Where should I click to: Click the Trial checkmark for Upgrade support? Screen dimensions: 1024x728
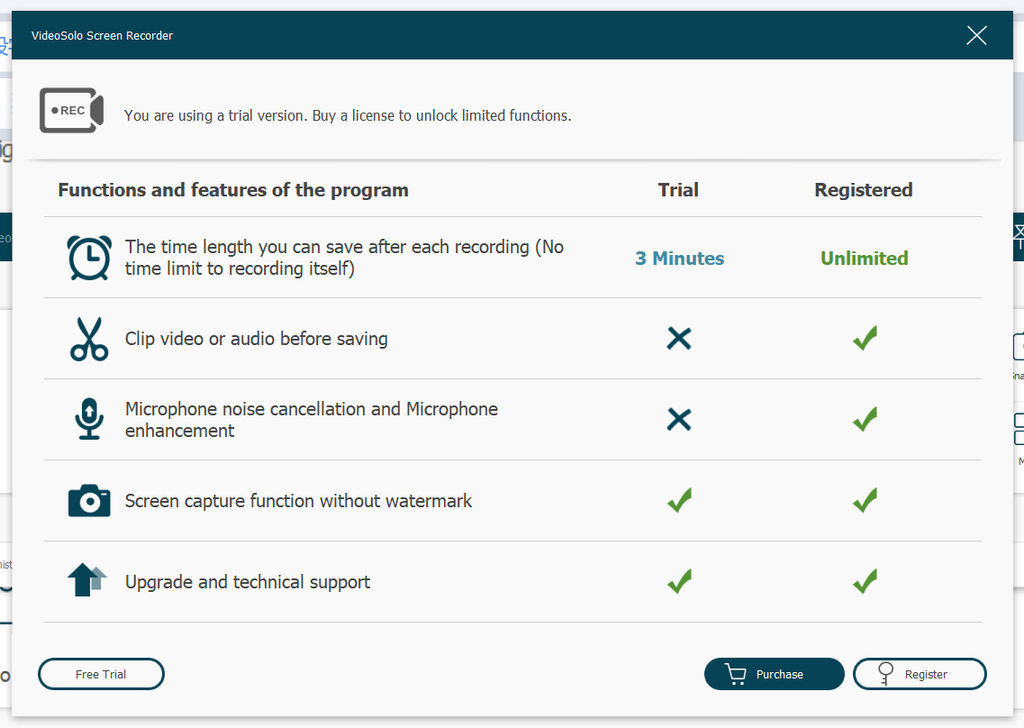pyautogui.click(x=679, y=581)
